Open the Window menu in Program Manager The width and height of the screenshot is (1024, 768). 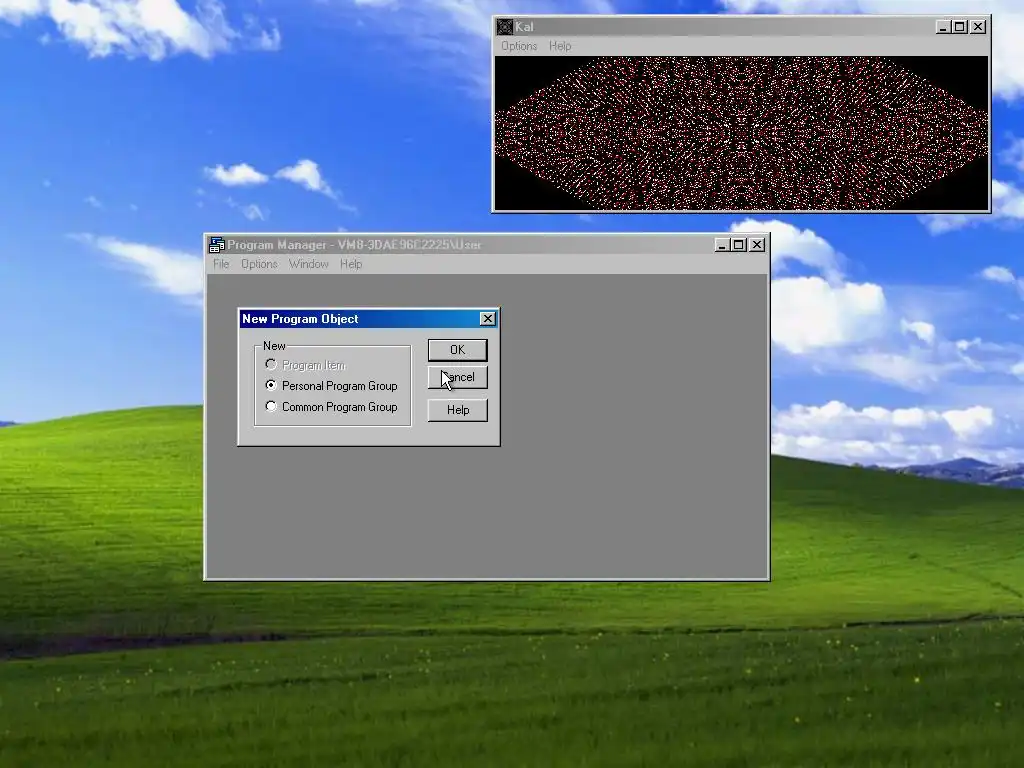click(x=308, y=264)
